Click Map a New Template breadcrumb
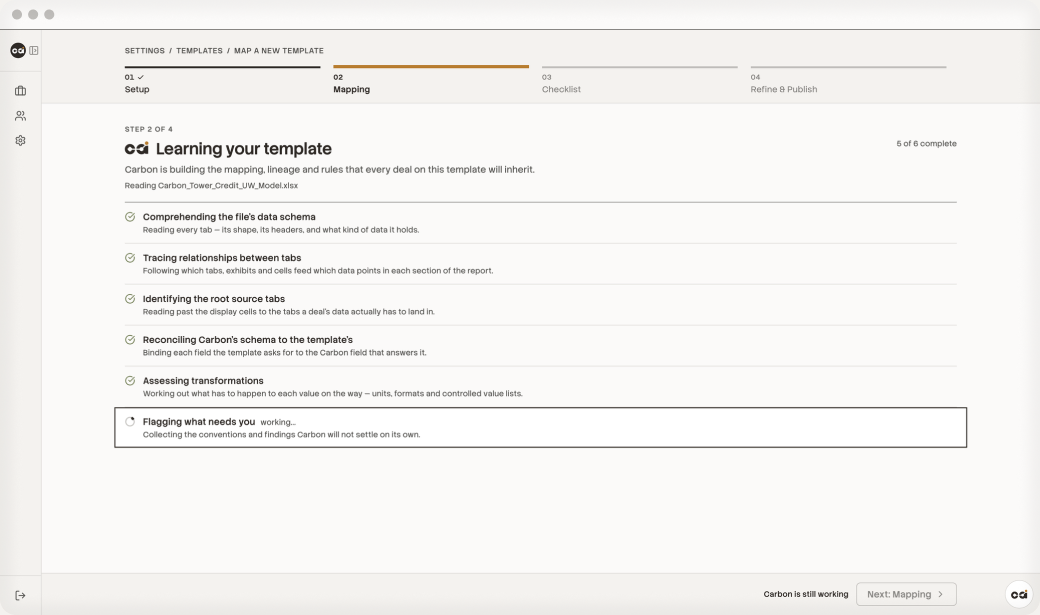Image resolution: width=1040 pixels, height=615 pixels. (279, 50)
